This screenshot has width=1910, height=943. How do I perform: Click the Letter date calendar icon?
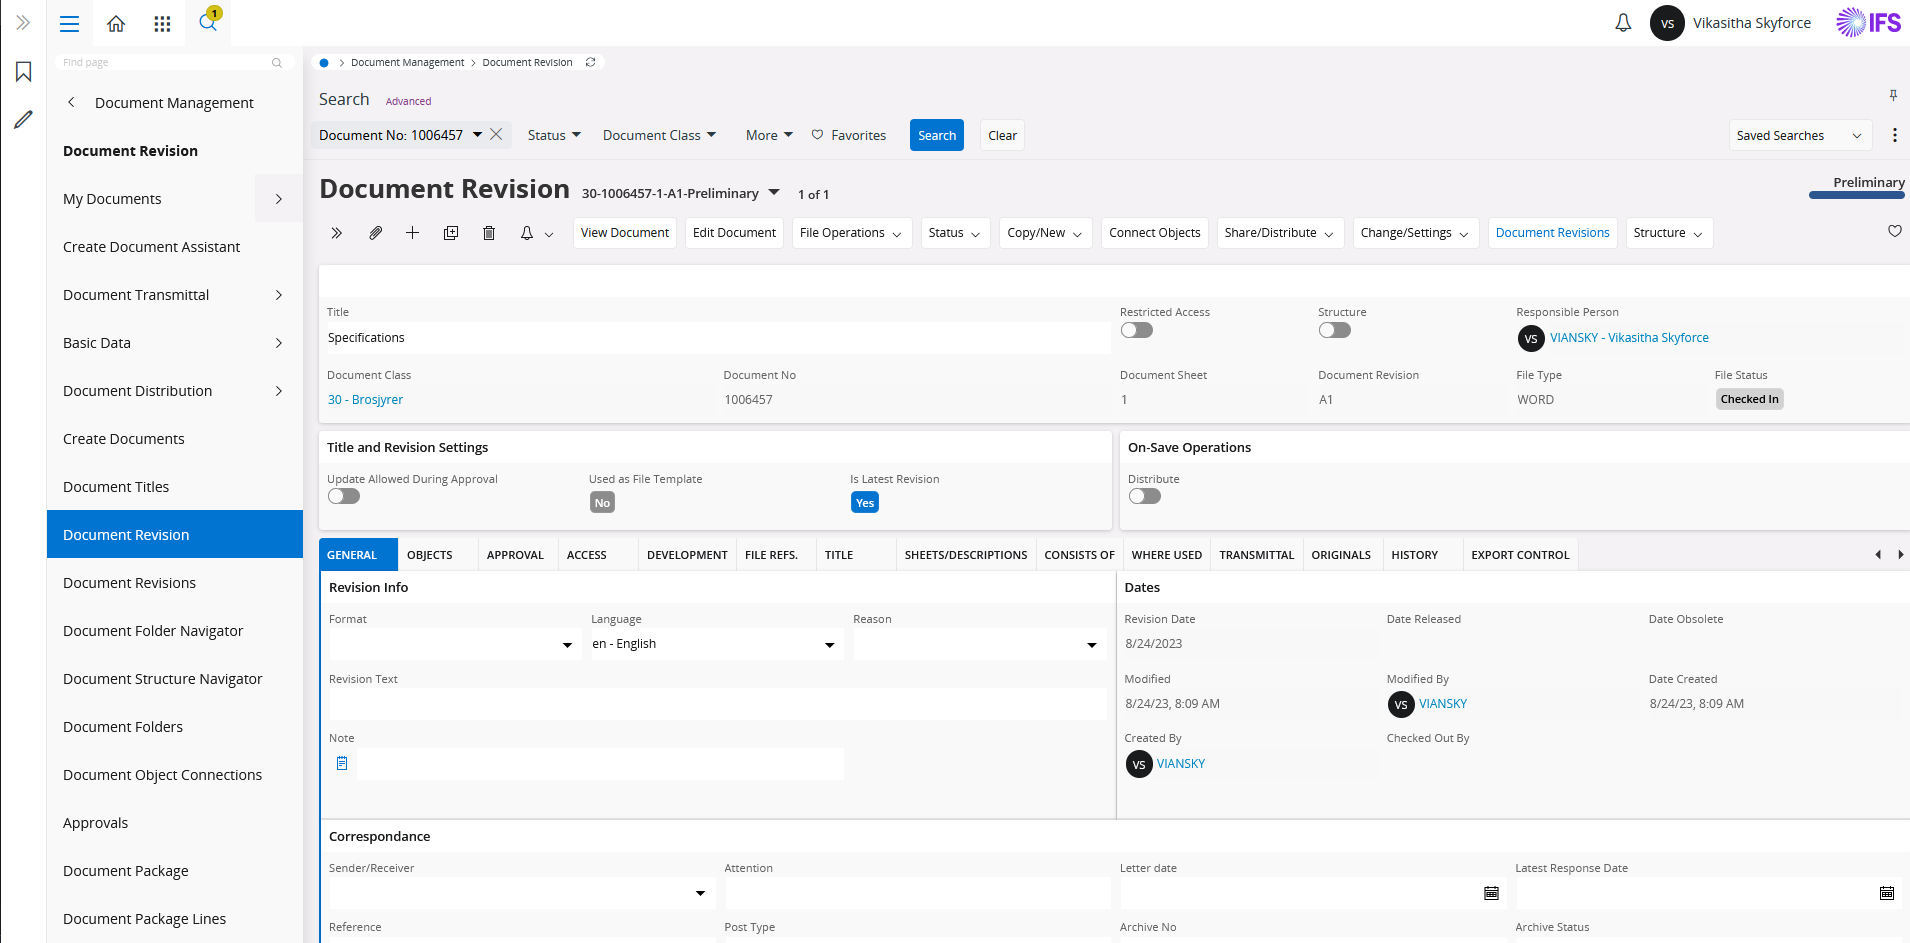tap(1491, 893)
